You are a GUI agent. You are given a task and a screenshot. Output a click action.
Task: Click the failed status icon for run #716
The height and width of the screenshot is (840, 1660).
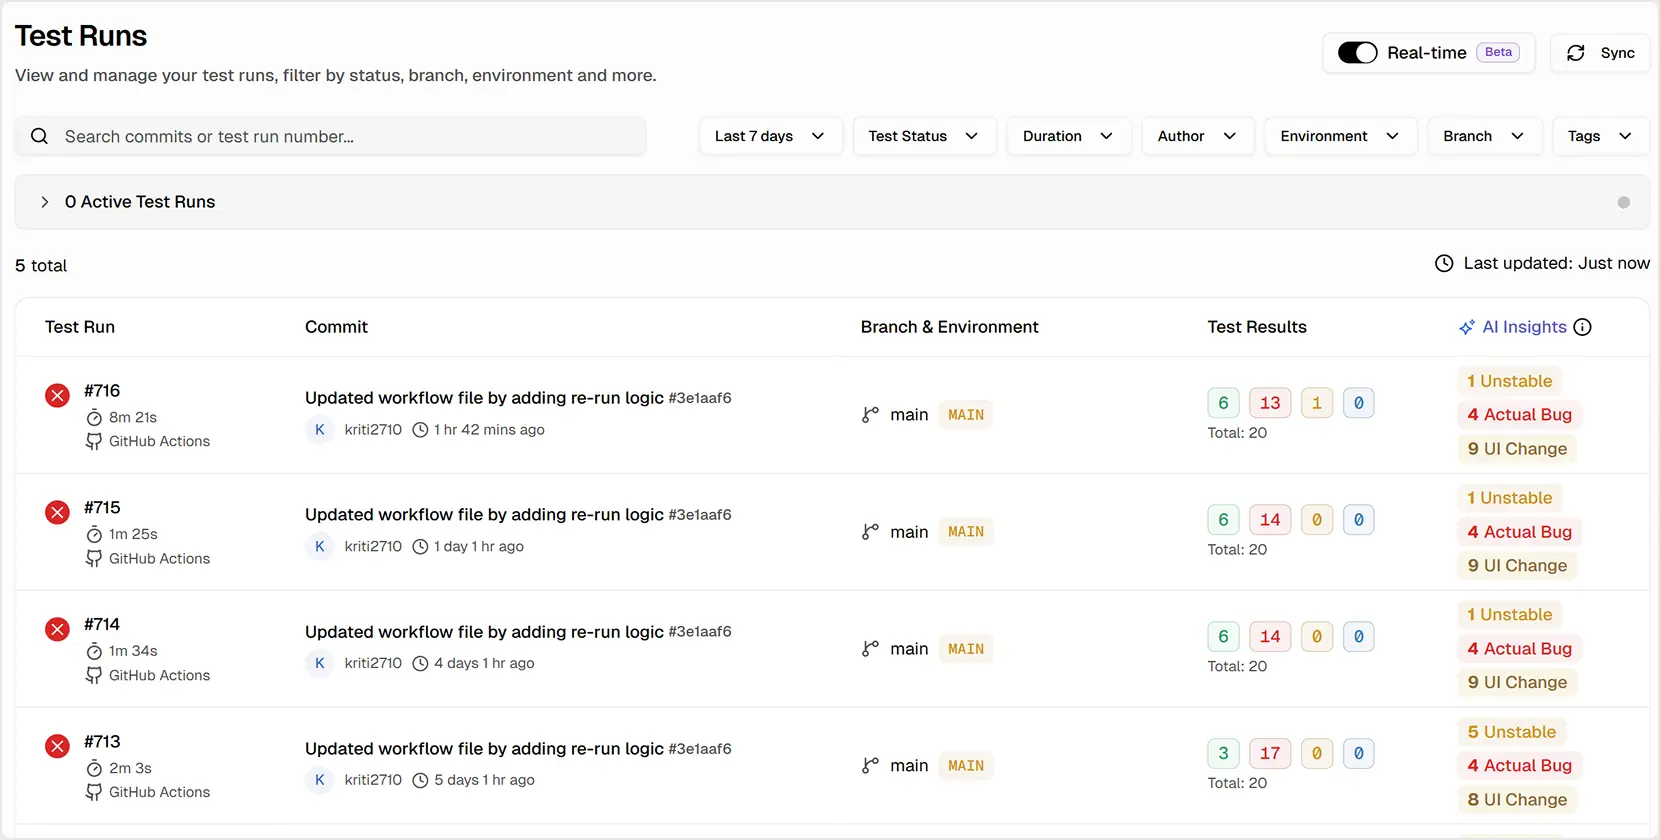(x=57, y=395)
